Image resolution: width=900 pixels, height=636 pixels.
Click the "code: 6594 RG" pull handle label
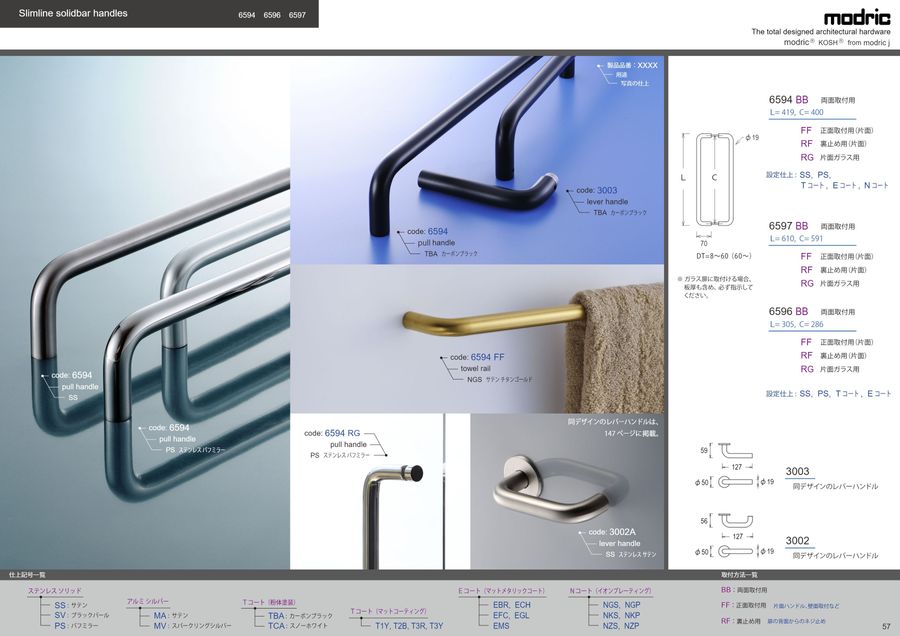(x=332, y=433)
